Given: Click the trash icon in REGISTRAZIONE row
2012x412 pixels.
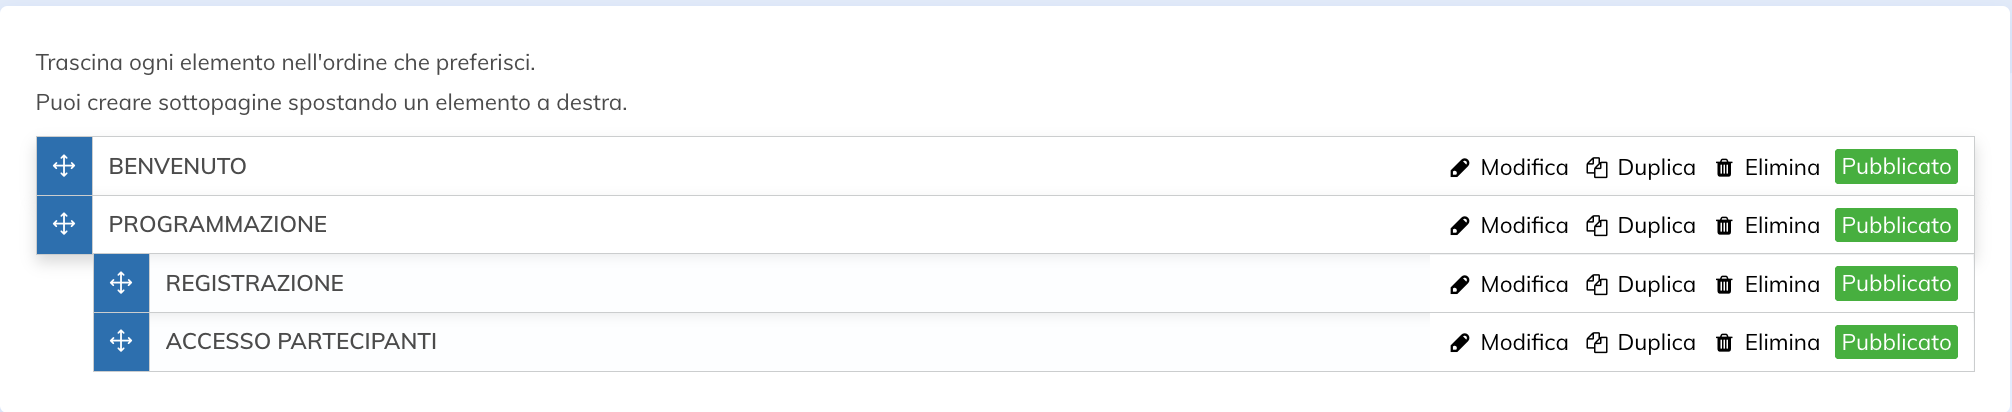Looking at the screenshot, I should pyautogui.click(x=1724, y=285).
